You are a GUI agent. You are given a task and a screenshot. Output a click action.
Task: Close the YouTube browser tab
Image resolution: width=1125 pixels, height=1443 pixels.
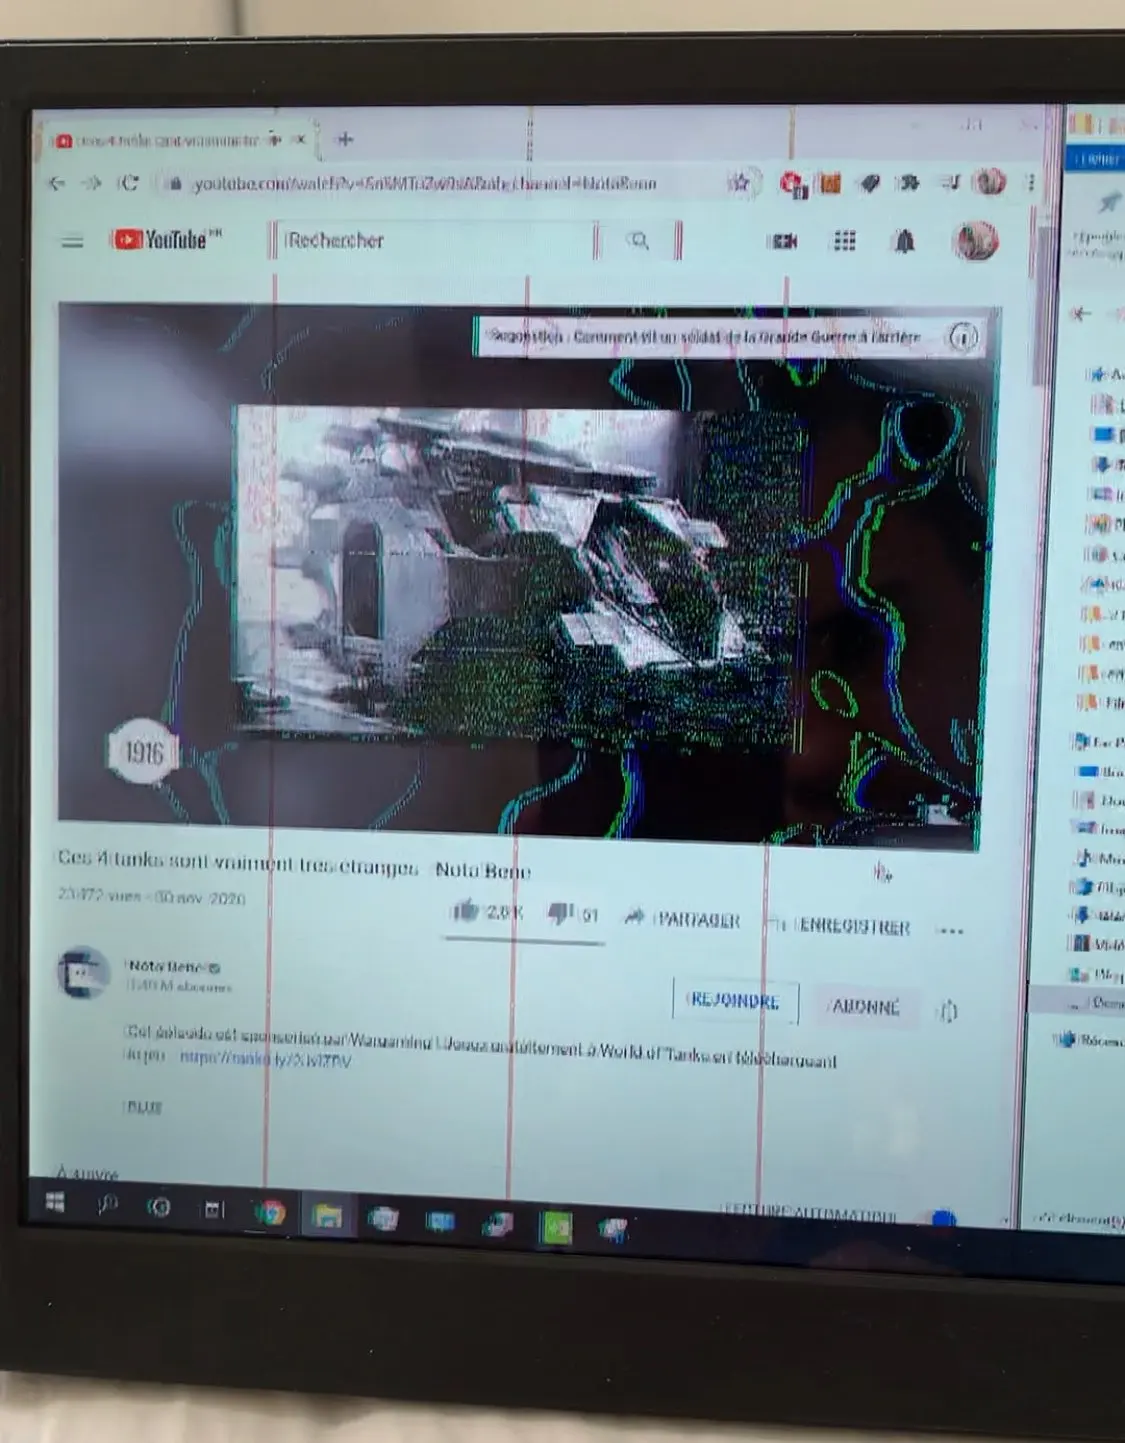[299, 140]
